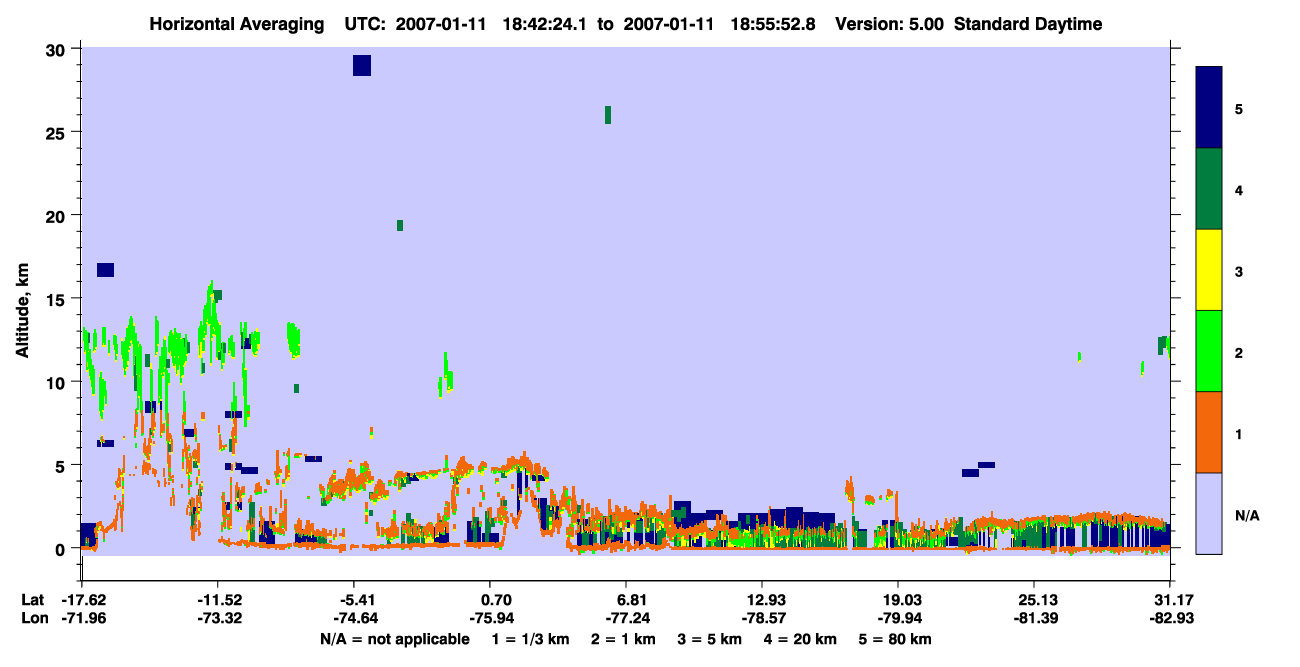Click the '2 = 1 km' legend note
1300x667 pixels.
coord(623,639)
